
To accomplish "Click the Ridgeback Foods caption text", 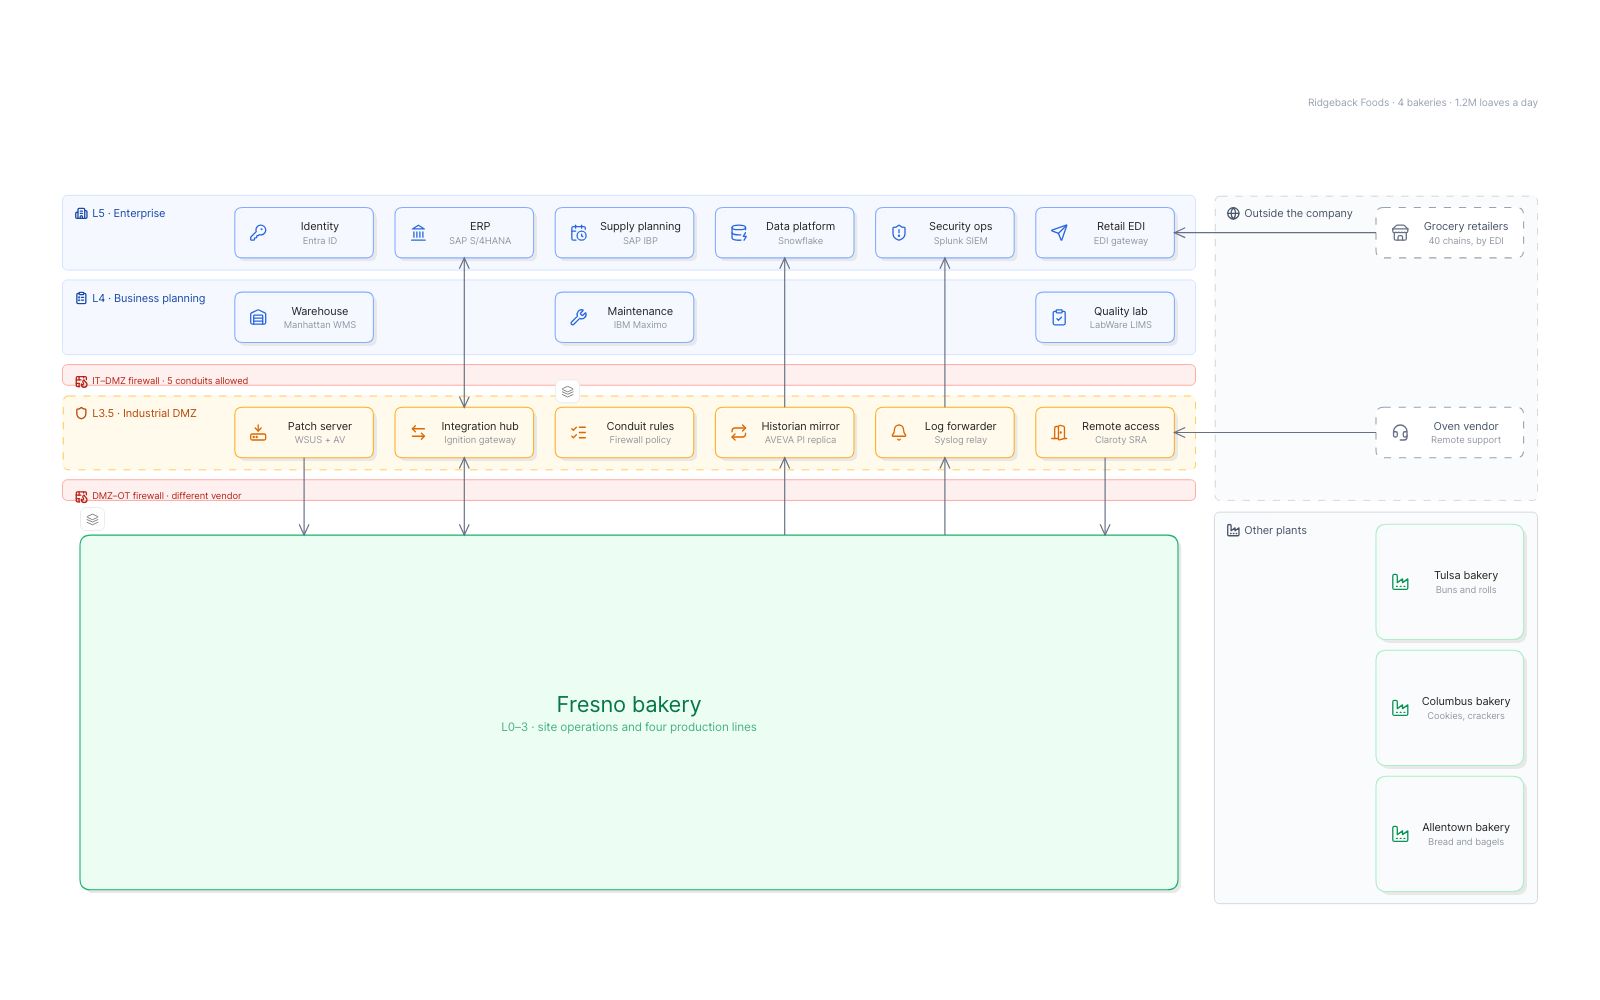I will (x=1422, y=103).
